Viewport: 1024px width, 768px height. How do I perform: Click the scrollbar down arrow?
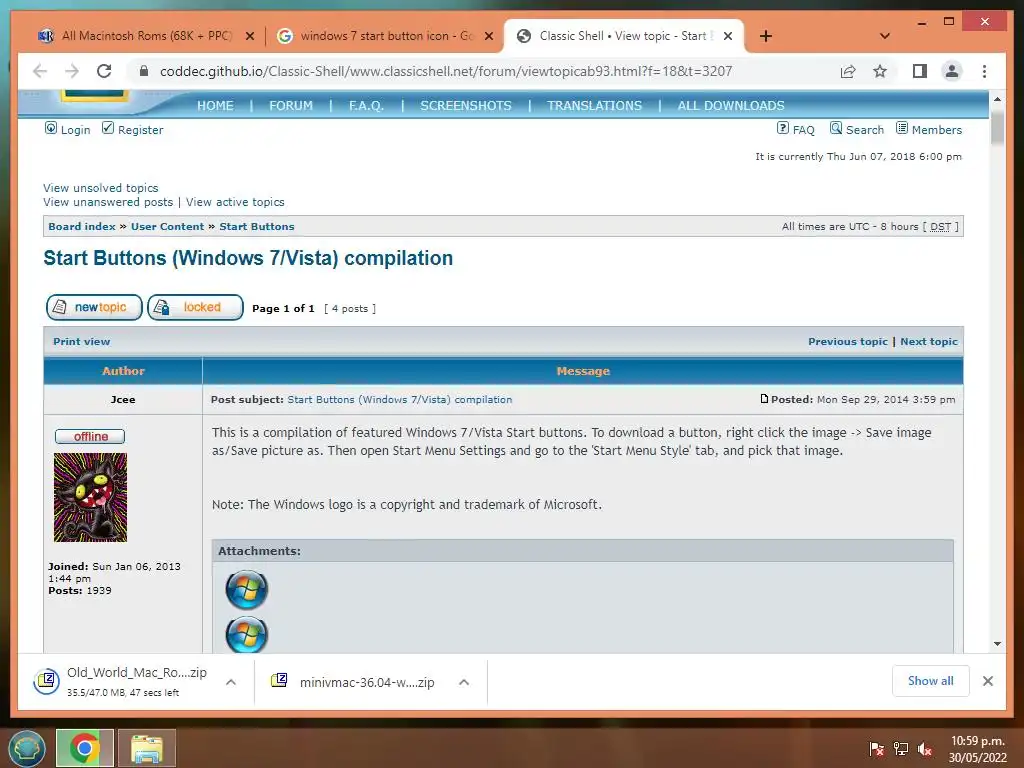(997, 644)
